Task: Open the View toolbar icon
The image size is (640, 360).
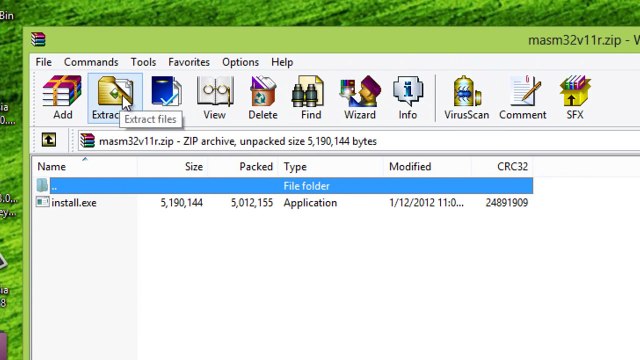Action: (x=215, y=91)
